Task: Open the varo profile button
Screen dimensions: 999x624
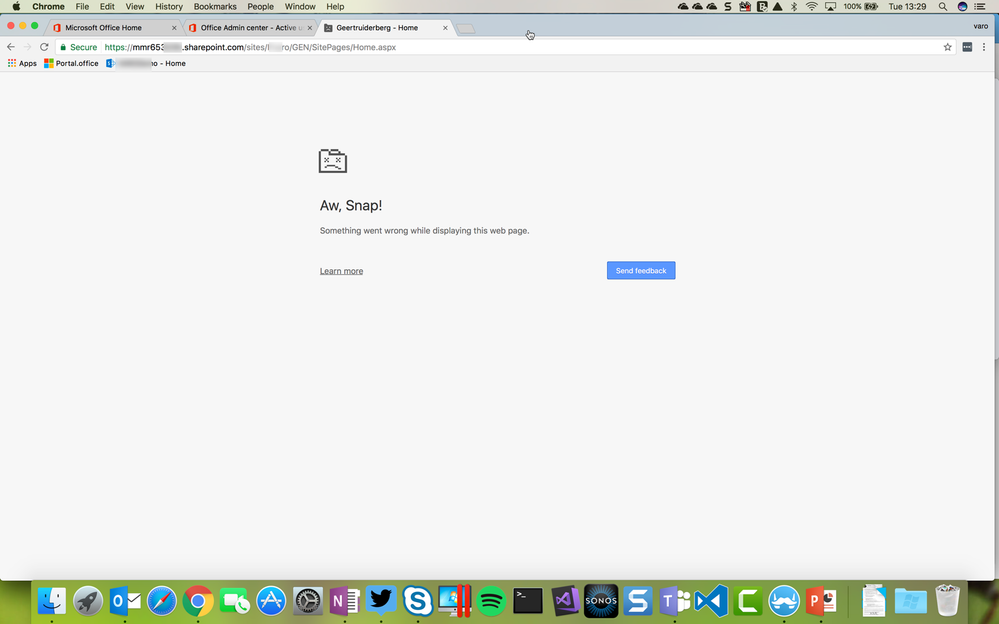Action: [x=981, y=26]
